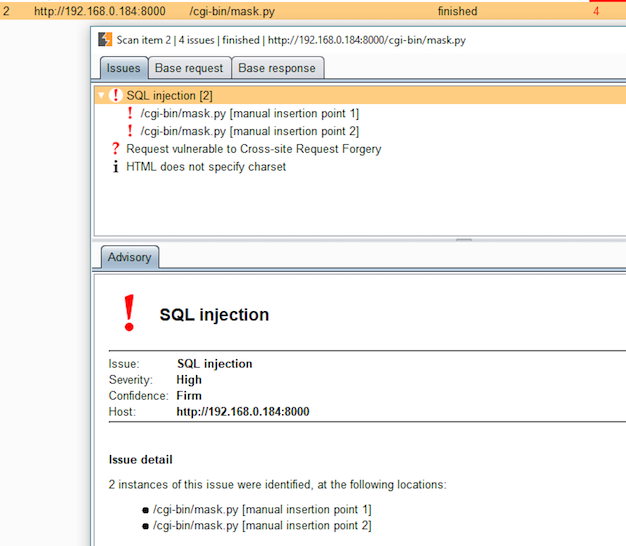The image size is (626, 546).
Task: Collapse the SQL injection tree node
Action: pos(101,95)
